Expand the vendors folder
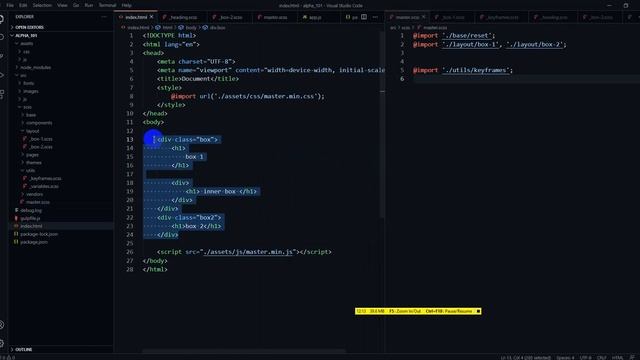The height and width of the screenshot is (360, 640). [x=34, y=194]
